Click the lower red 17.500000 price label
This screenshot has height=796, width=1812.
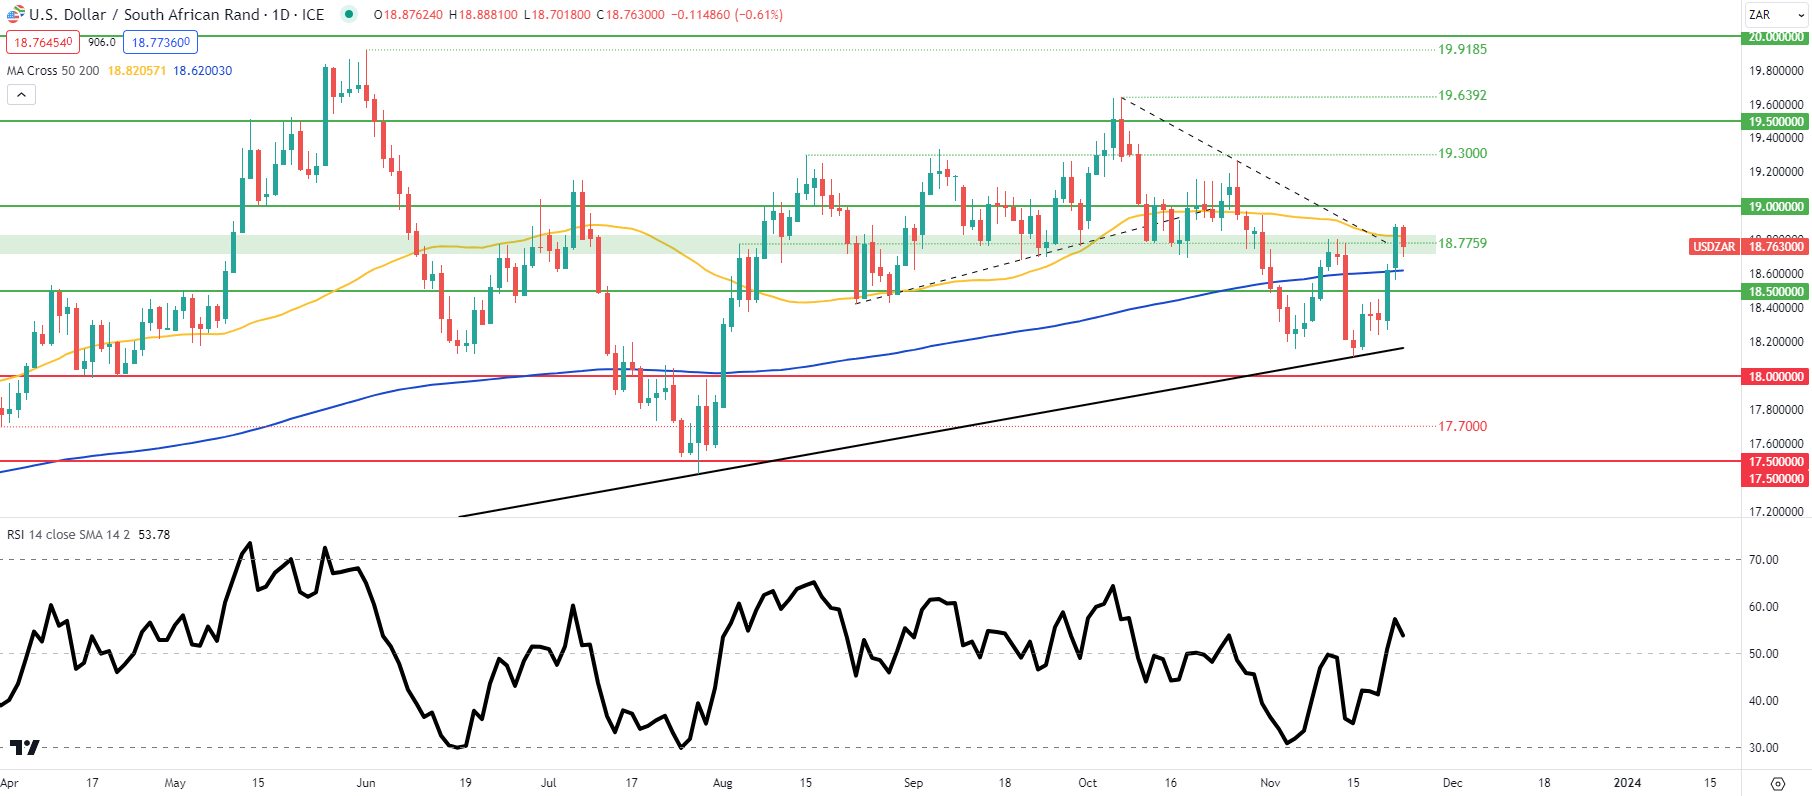tap(1776, 479)
